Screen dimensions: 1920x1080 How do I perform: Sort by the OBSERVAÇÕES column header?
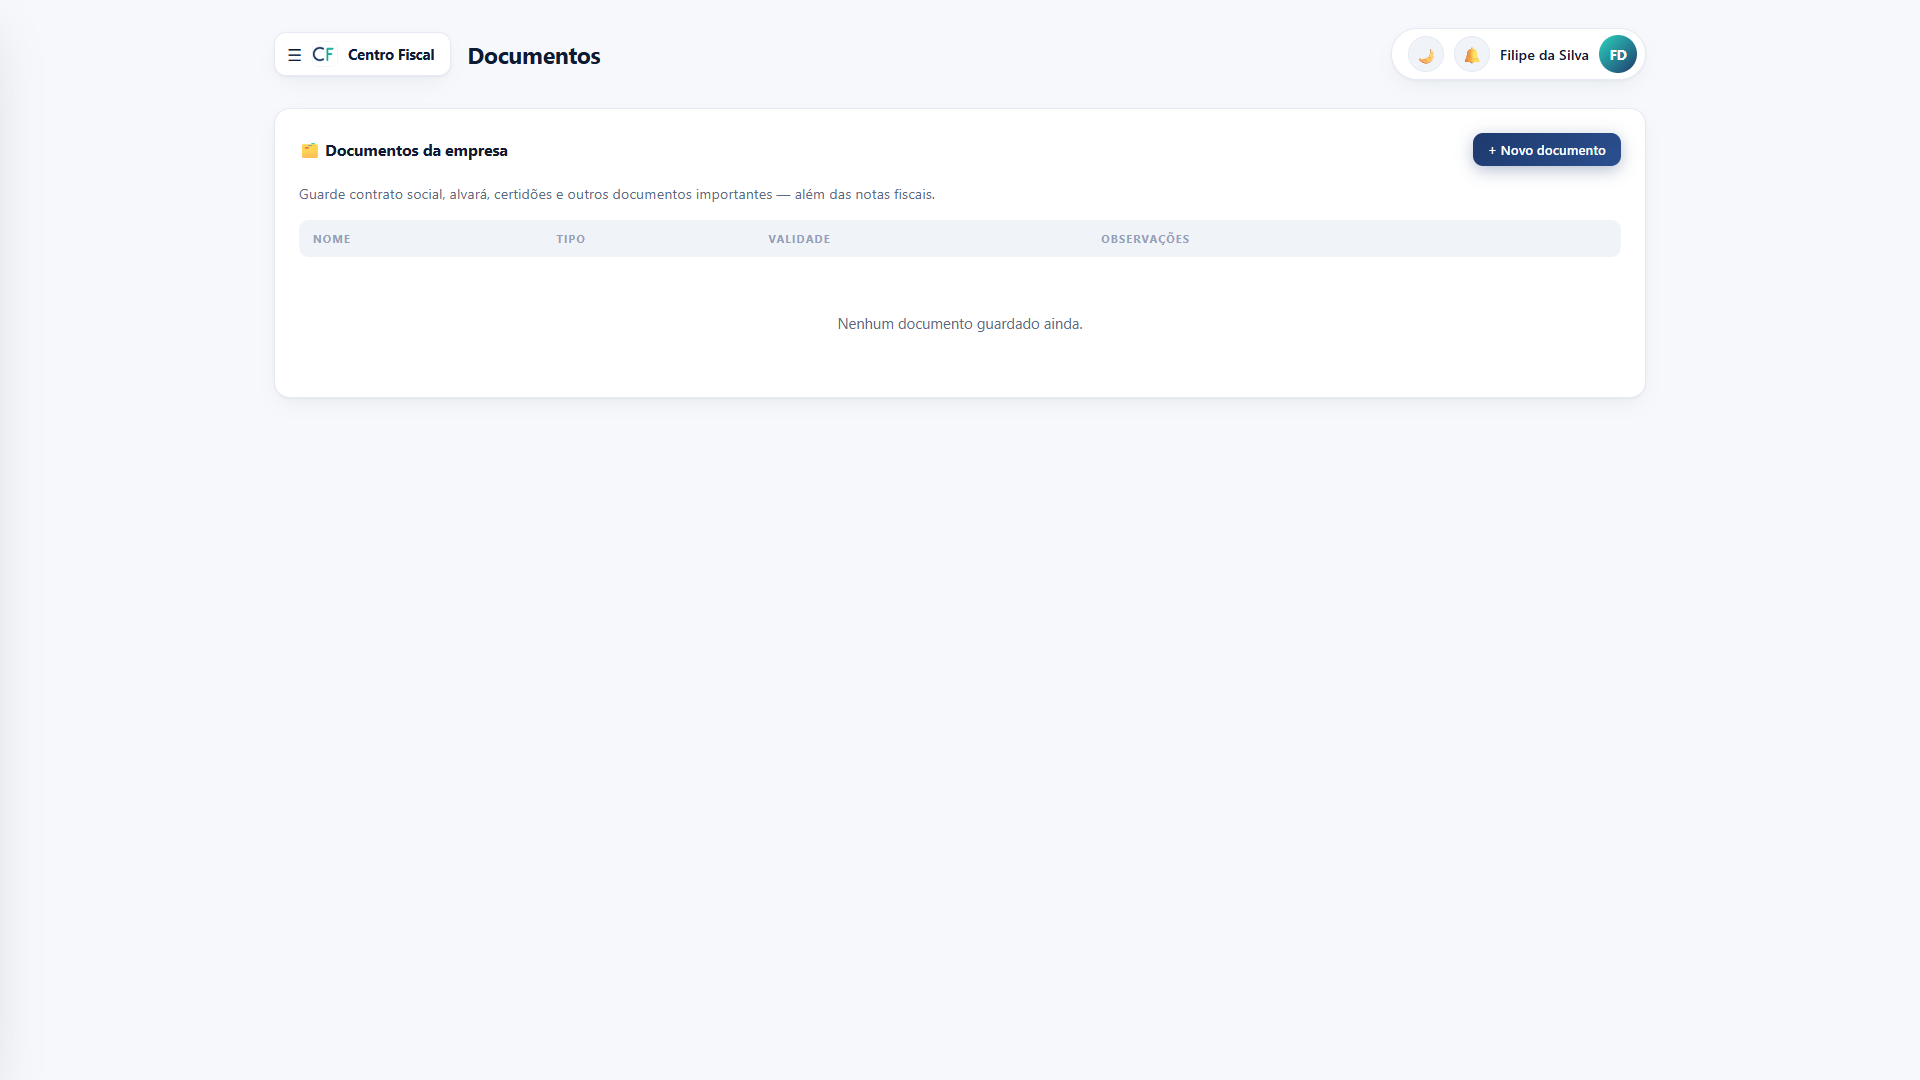tap(1145, 239)
